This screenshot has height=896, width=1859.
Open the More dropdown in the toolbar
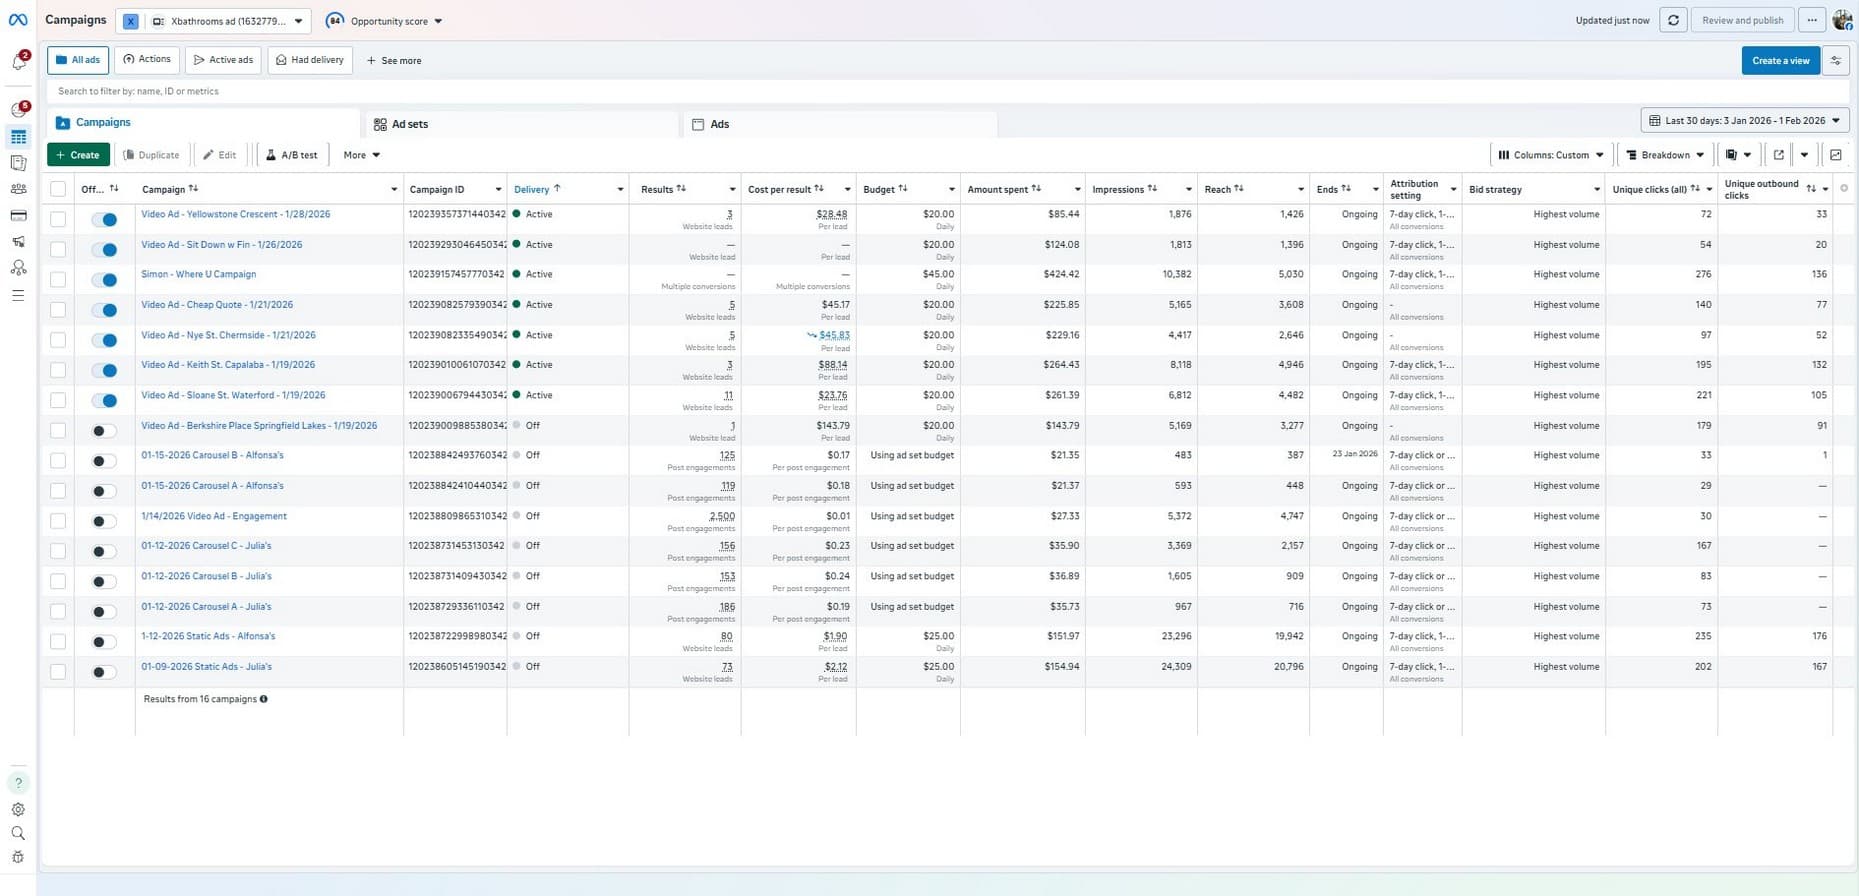click(x=361, y=155)
